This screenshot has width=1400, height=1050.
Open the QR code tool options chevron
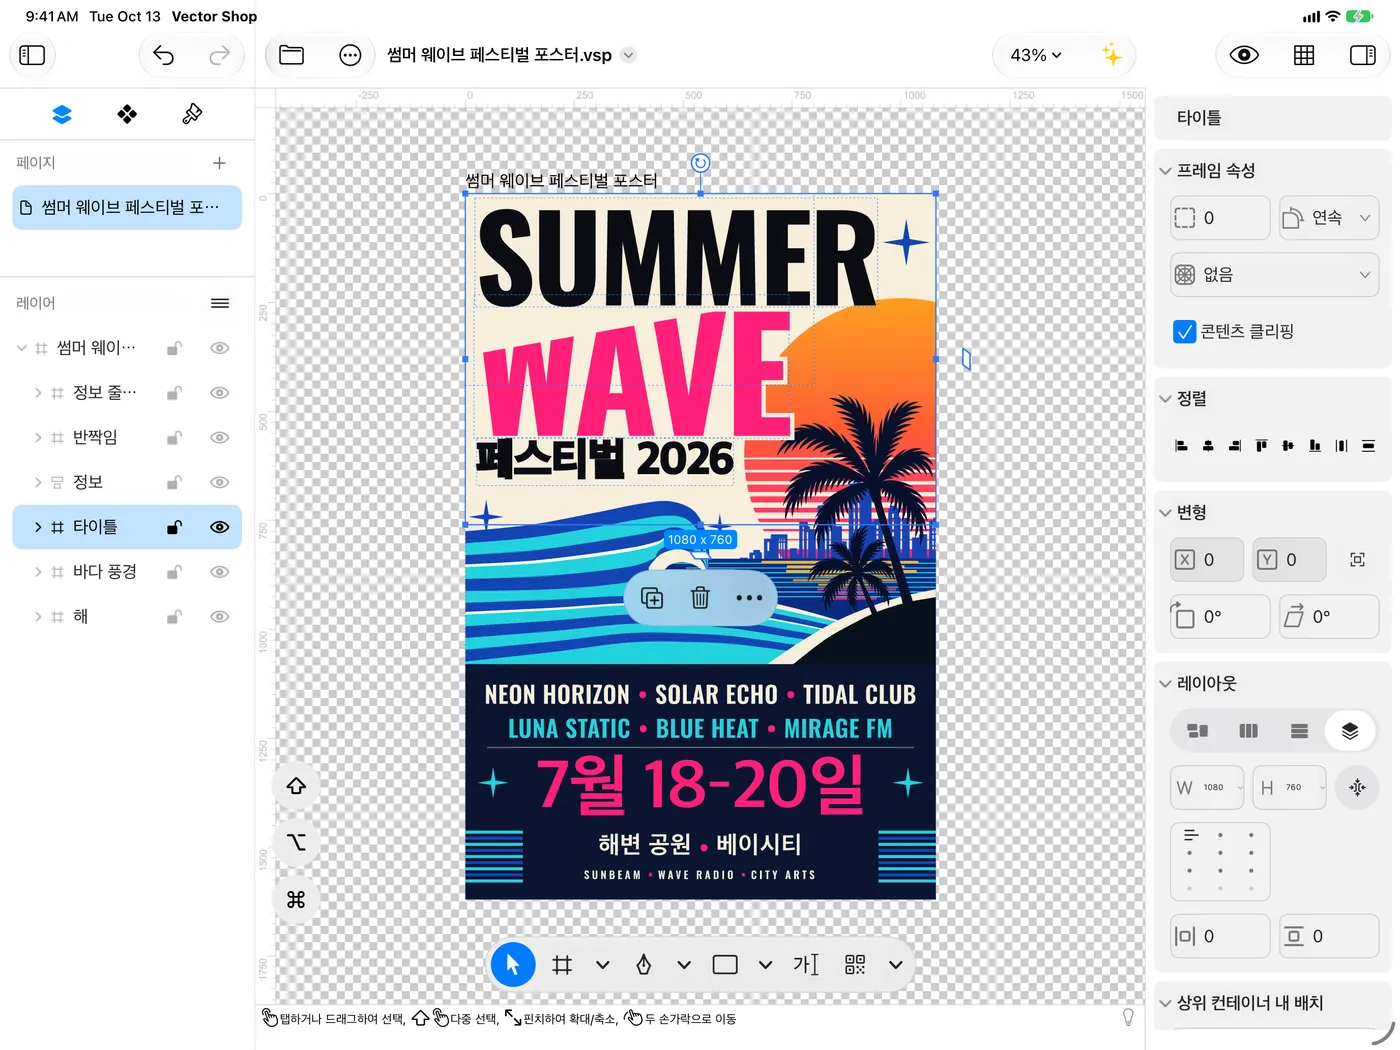896,965
